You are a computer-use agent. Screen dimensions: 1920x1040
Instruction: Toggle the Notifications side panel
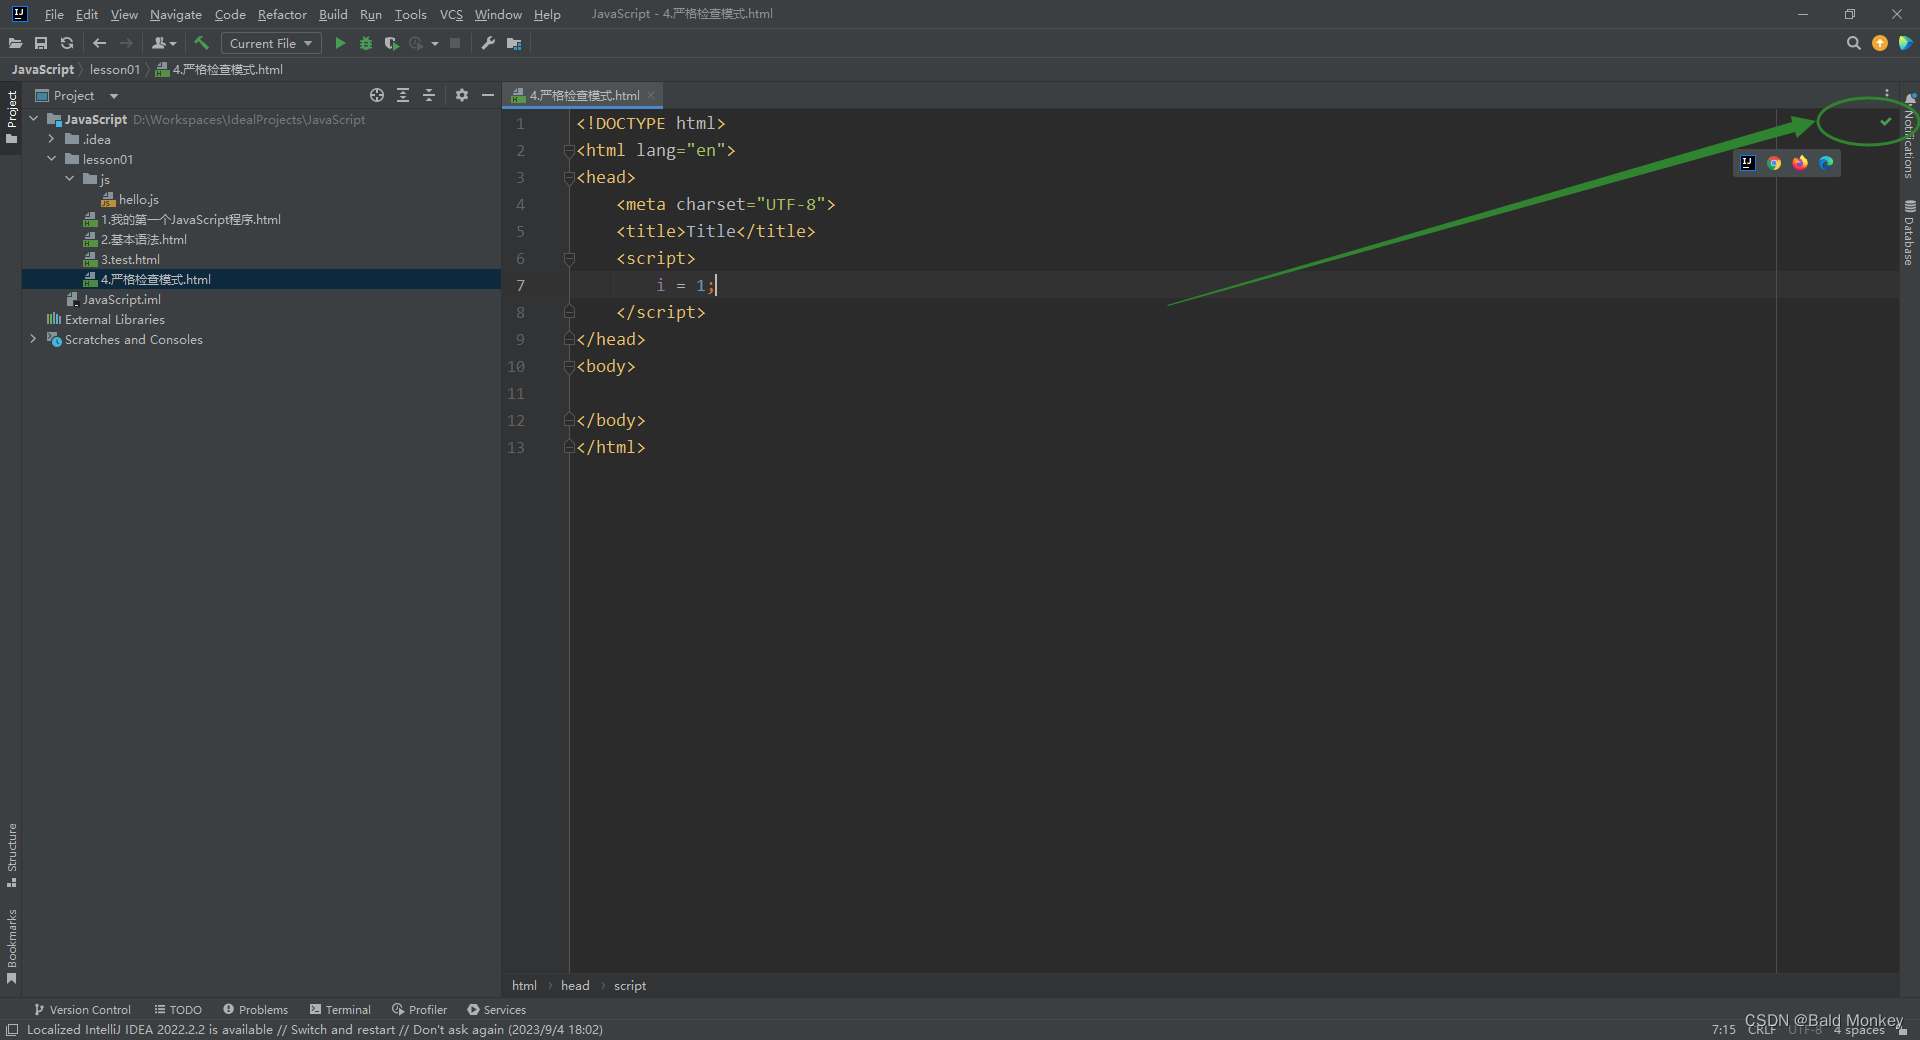(x=1909, y=136)
